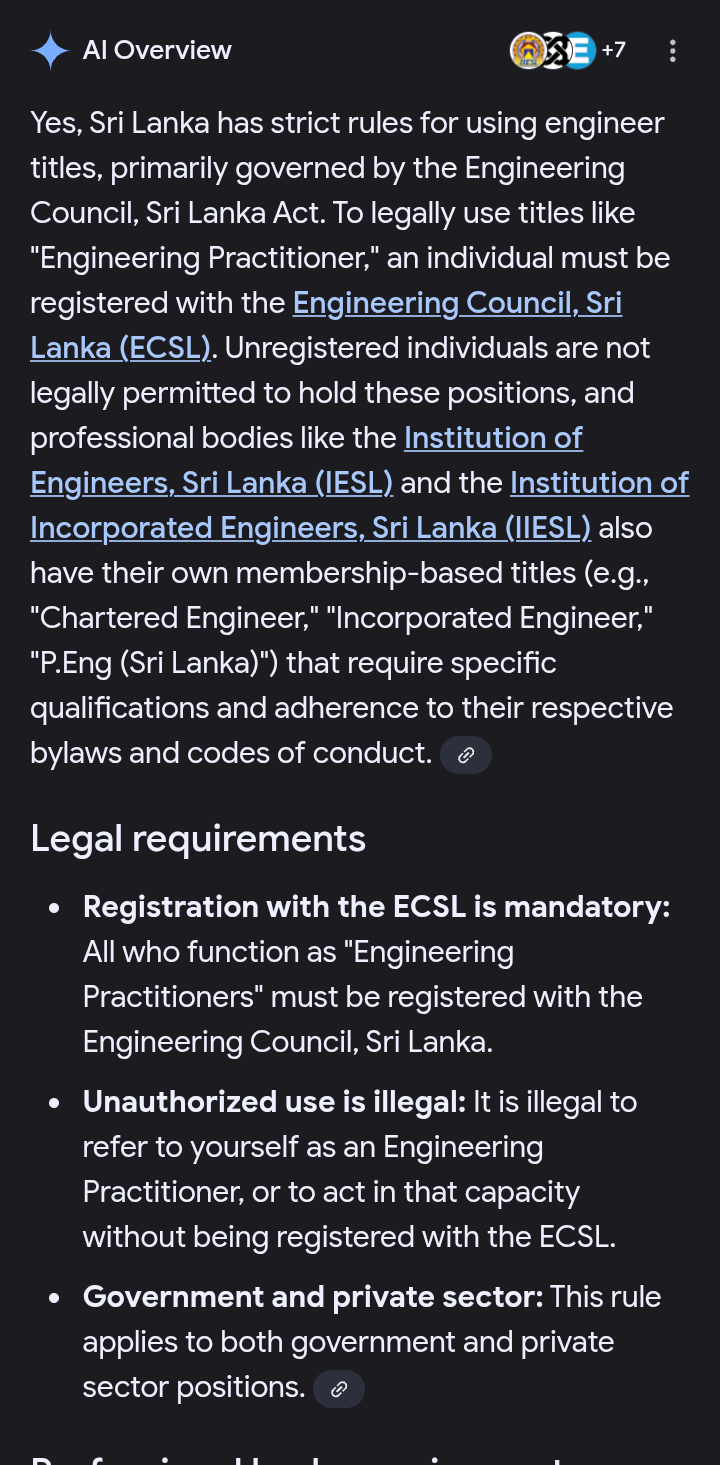Open the Engineering Council, Sri Lanka link

click(457, 303)
